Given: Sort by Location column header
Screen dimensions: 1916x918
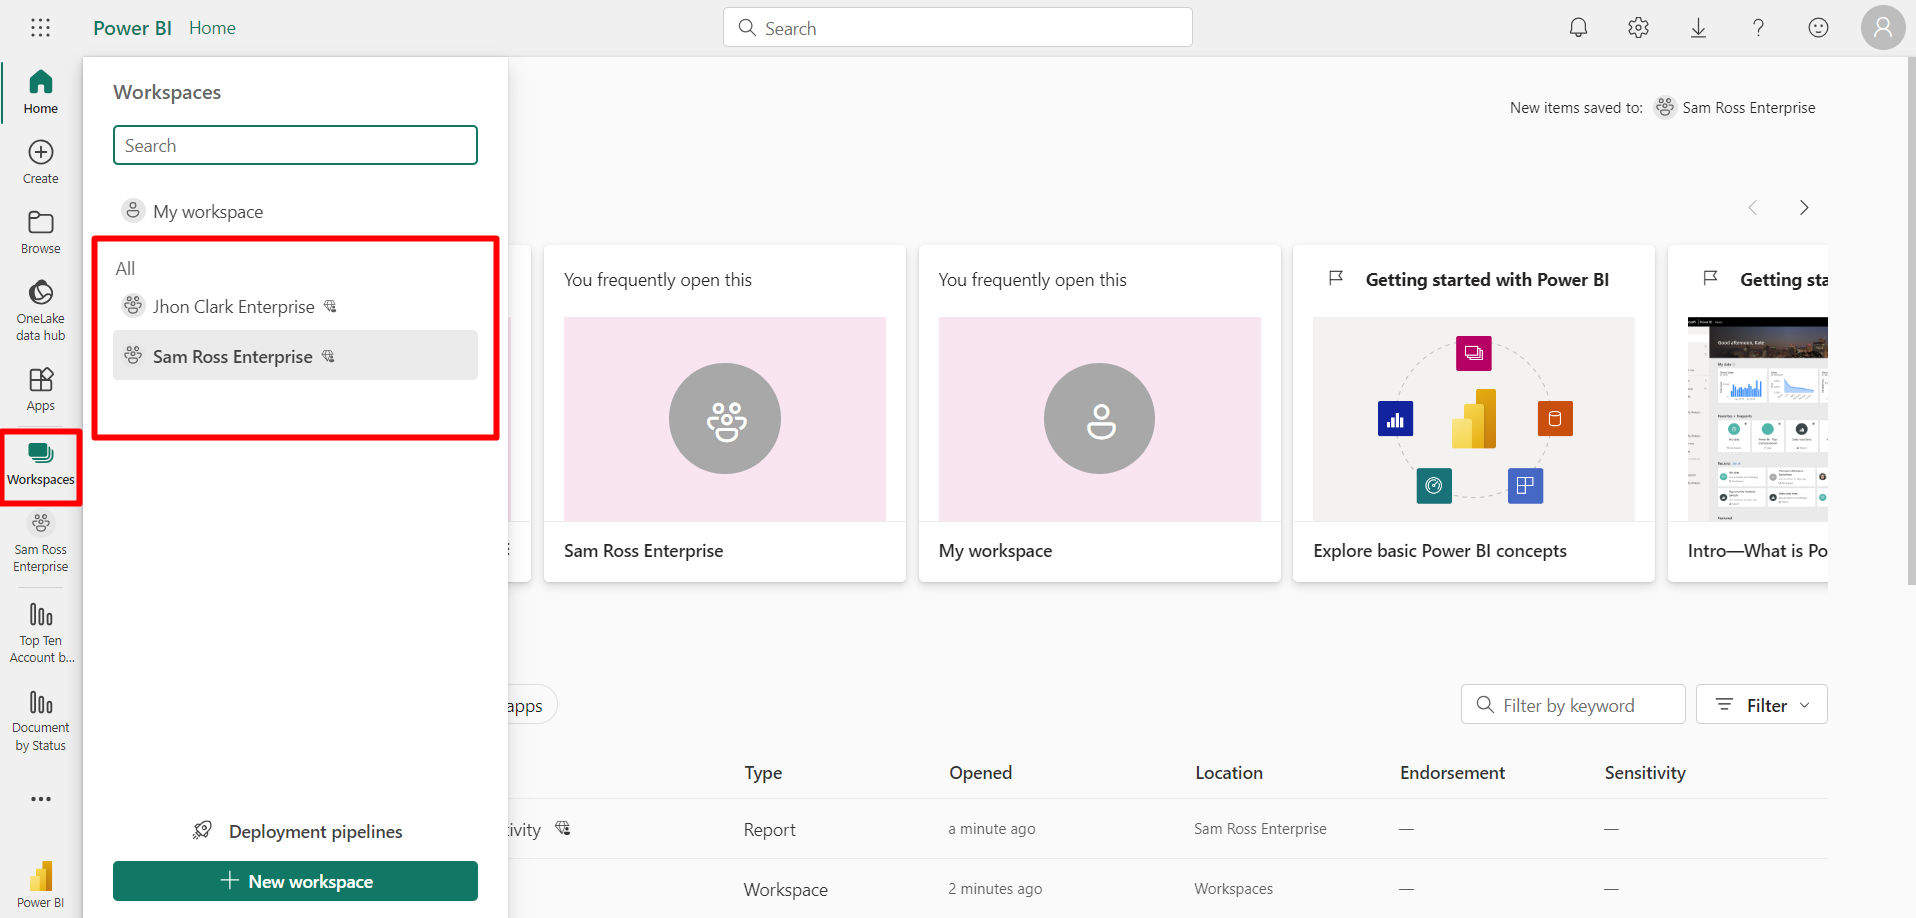Looking at the screenshot, I should (1229, 772).
